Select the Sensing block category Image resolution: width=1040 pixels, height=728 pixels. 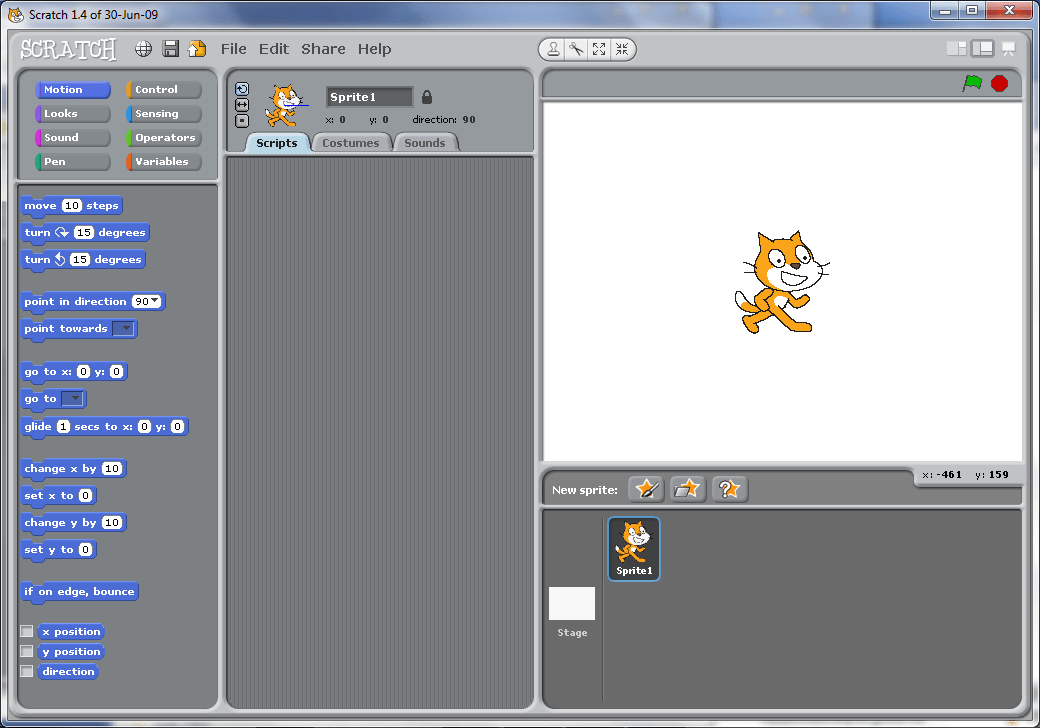pyautogui.click(x=164, y=113)
